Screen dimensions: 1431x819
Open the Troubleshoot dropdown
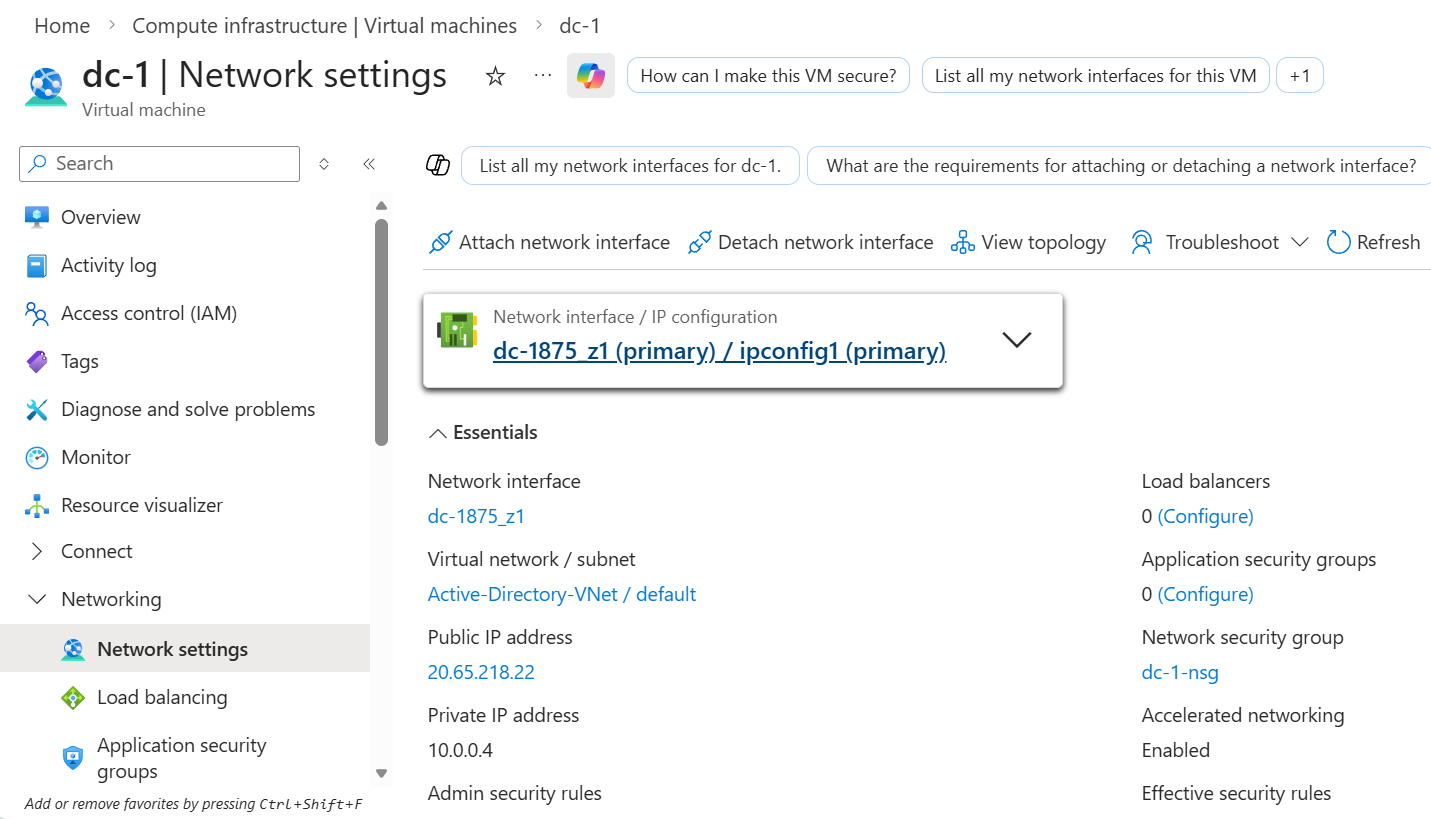pos(1299,242)
